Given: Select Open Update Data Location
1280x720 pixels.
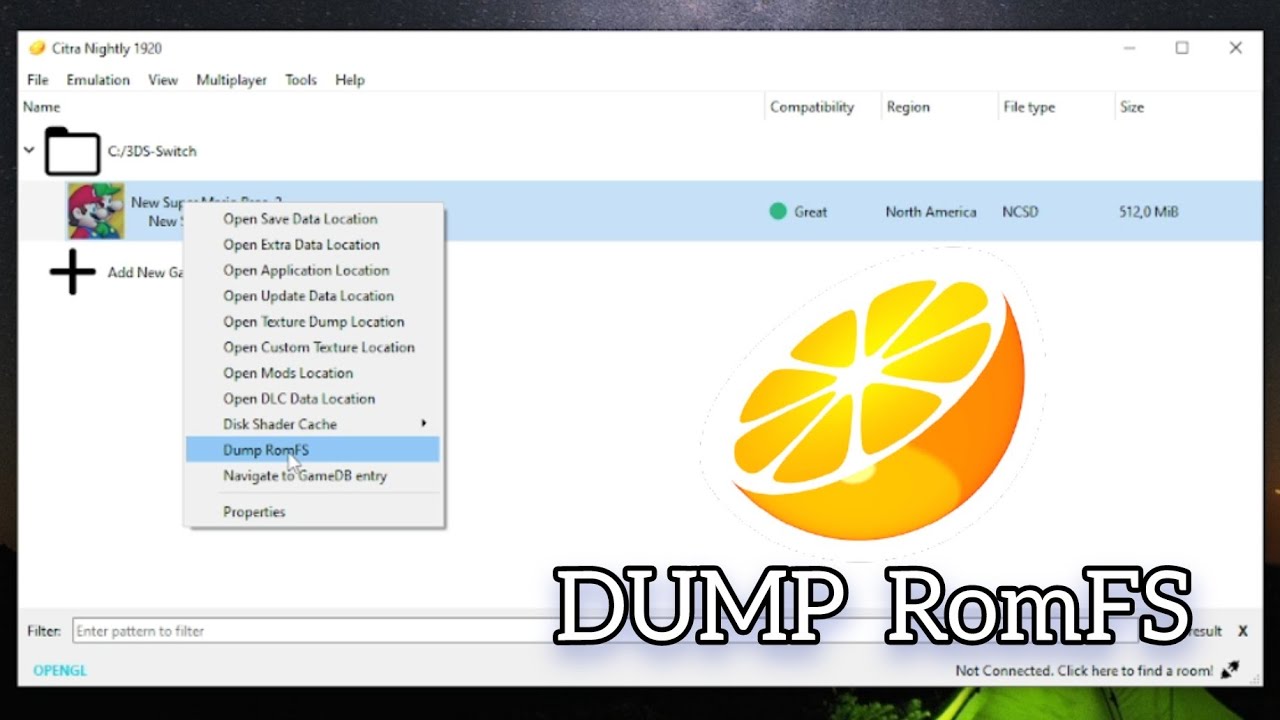Looking at the screenshot, I should click(312, 296).
